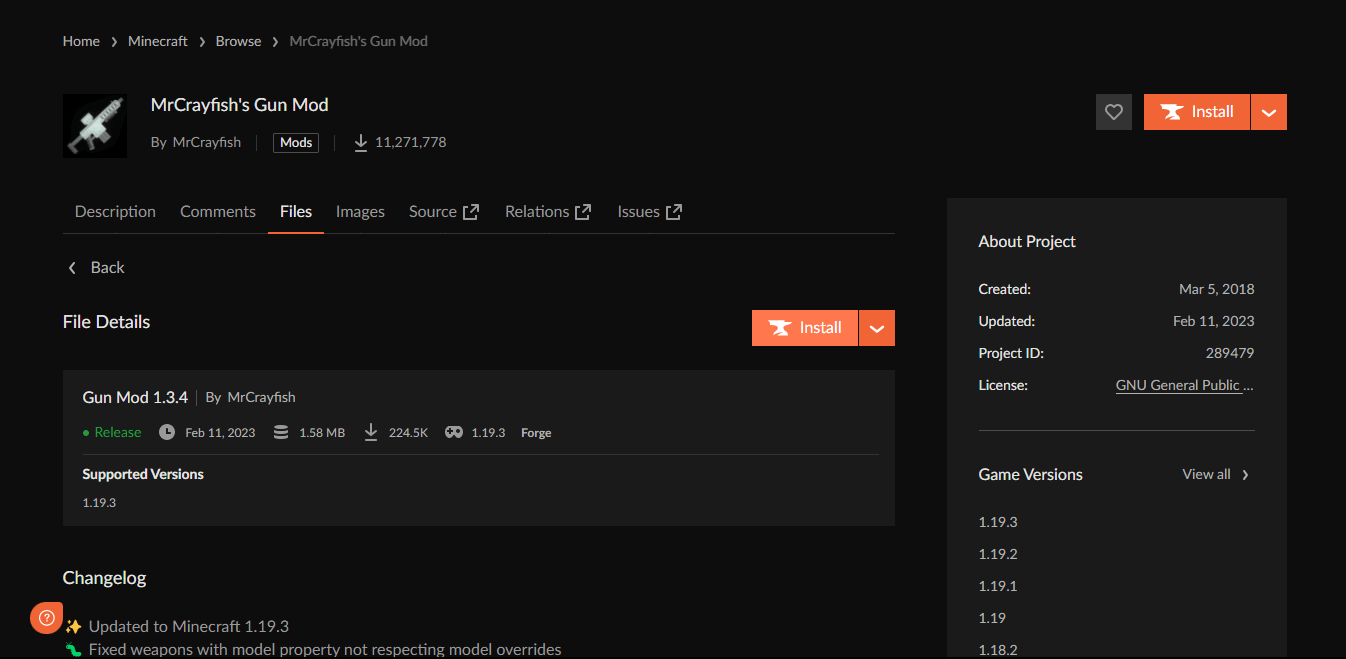Open the Images tab
1346x659 pixels.
(360, 212)
